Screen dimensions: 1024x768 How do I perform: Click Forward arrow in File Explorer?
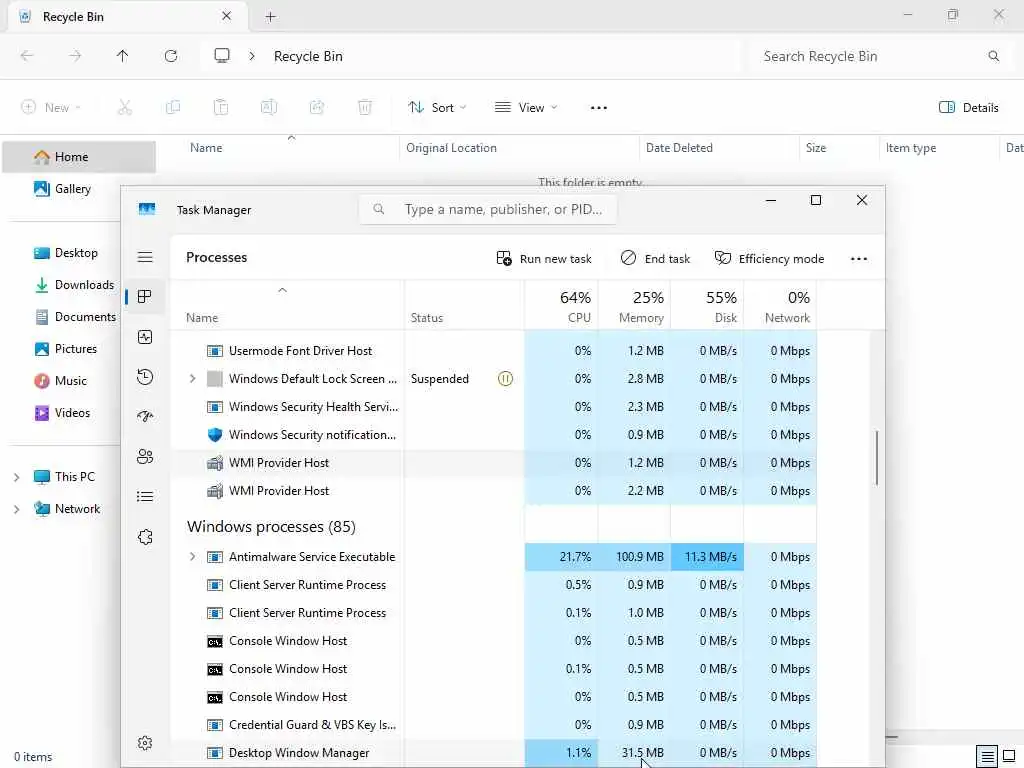(75, 56)
